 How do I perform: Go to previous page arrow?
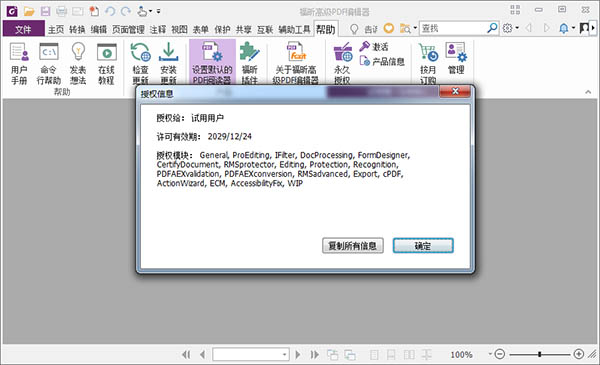point(203,355)
